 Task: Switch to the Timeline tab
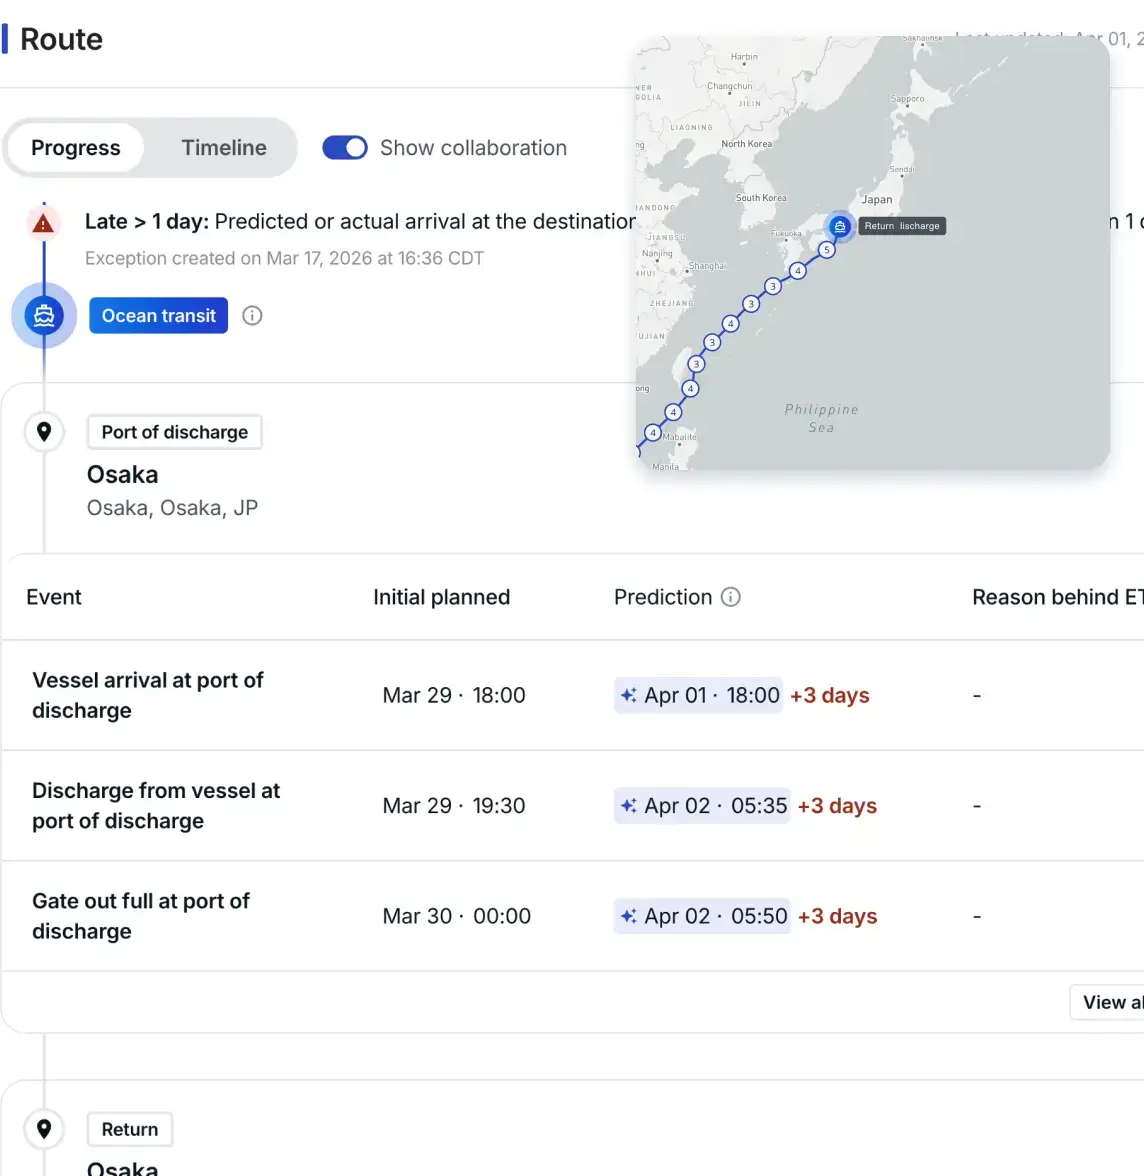pyautogui.click(x=224, y=148)
